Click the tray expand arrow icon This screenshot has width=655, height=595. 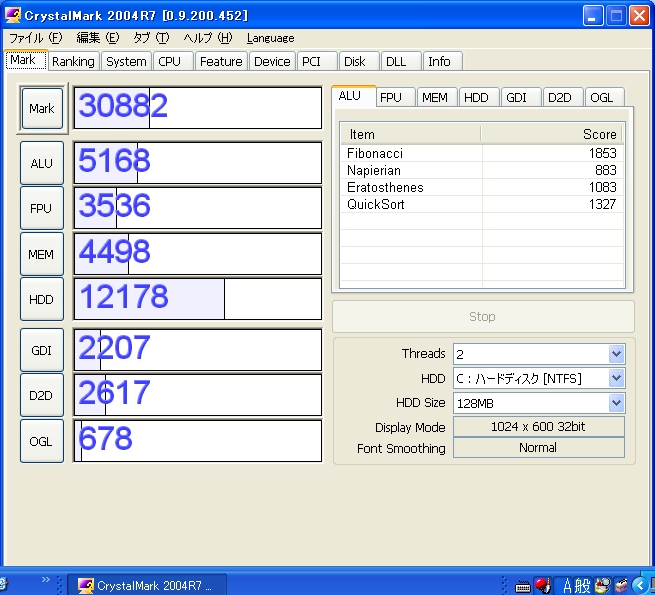tap(640, 585)
